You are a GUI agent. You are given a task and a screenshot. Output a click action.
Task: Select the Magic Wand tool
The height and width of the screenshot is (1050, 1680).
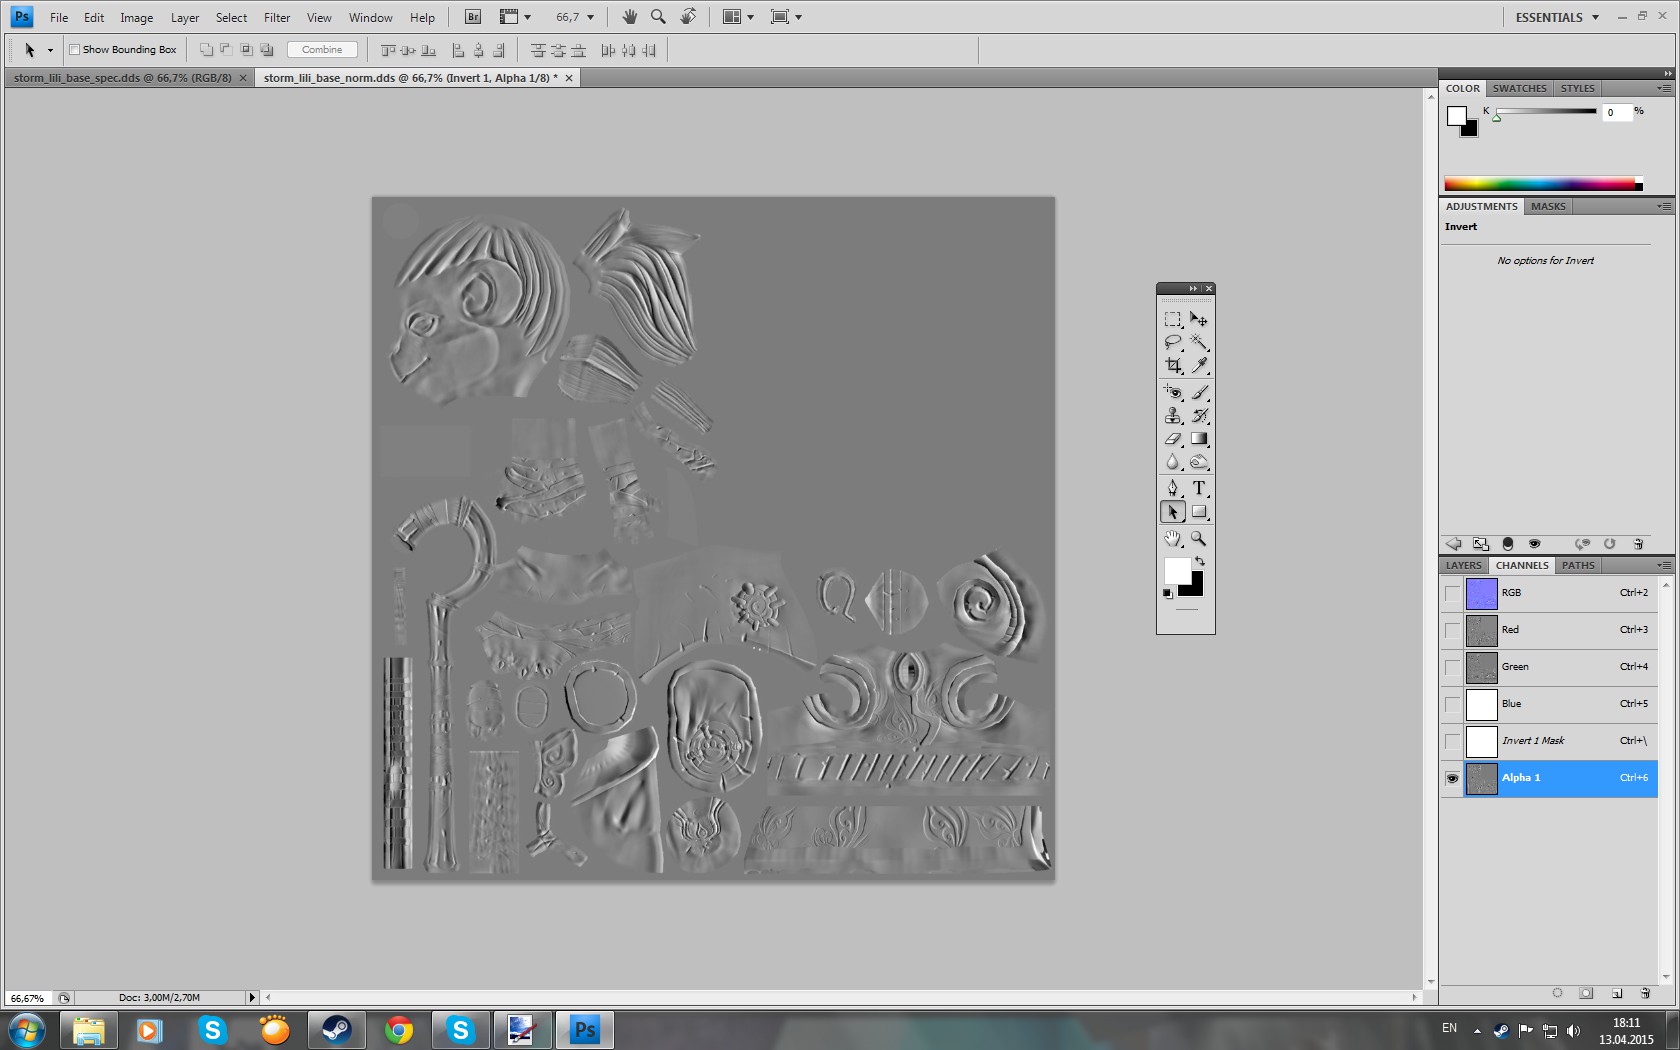pyautogui.click(x=1199, y=342)
